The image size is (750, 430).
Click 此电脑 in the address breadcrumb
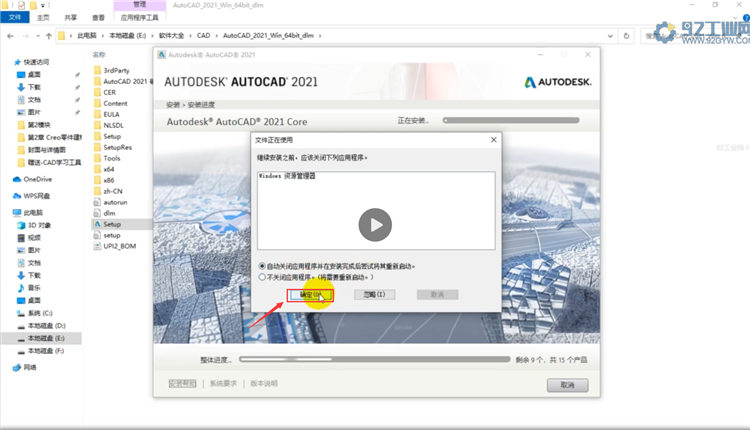(x=87, y=35)
